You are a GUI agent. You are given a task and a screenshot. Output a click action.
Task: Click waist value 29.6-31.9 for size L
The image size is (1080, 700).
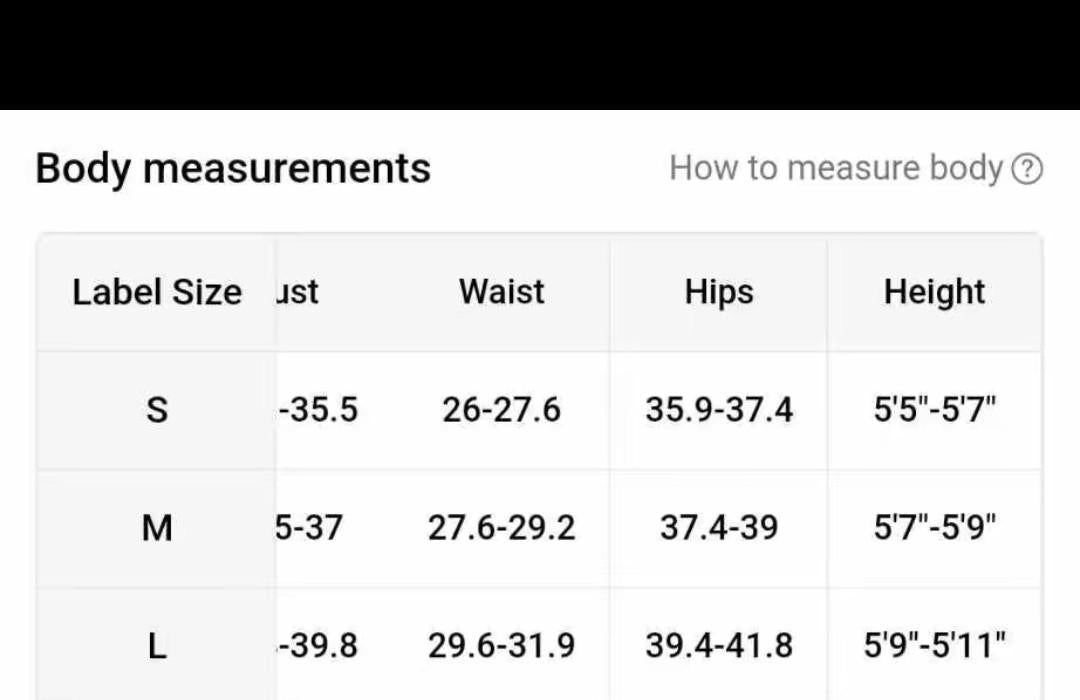click(501, 646)
